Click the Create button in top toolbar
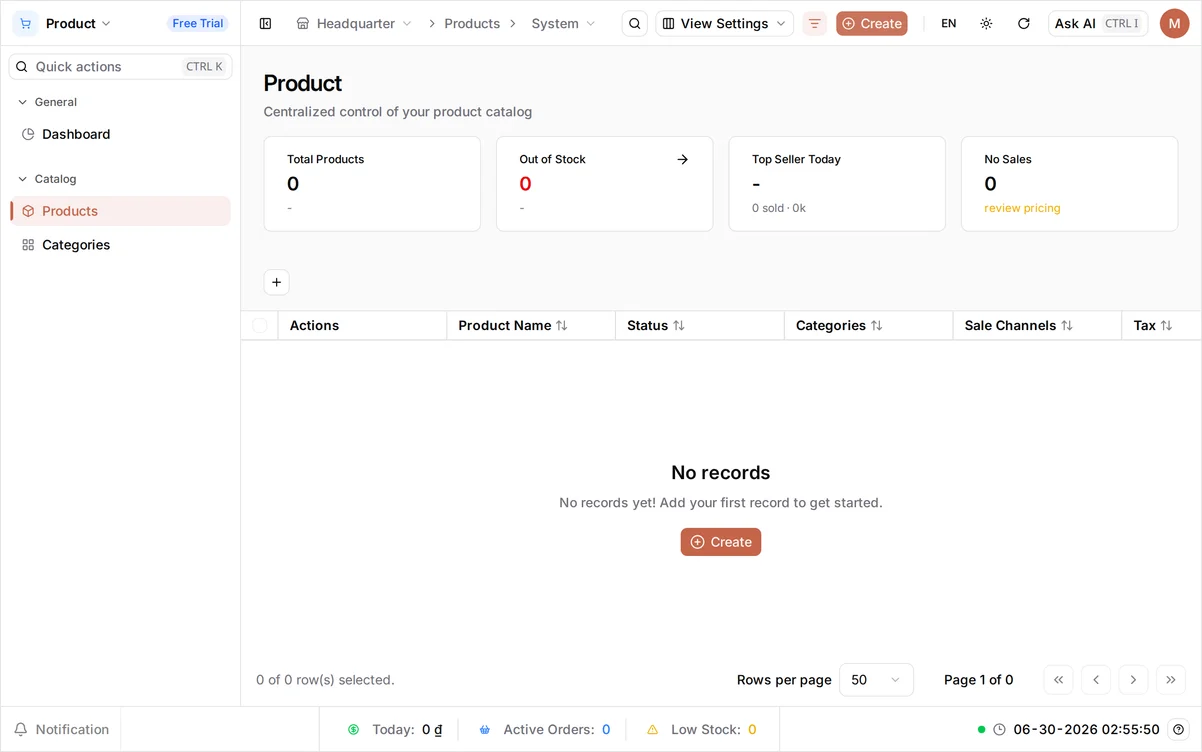 872,23
